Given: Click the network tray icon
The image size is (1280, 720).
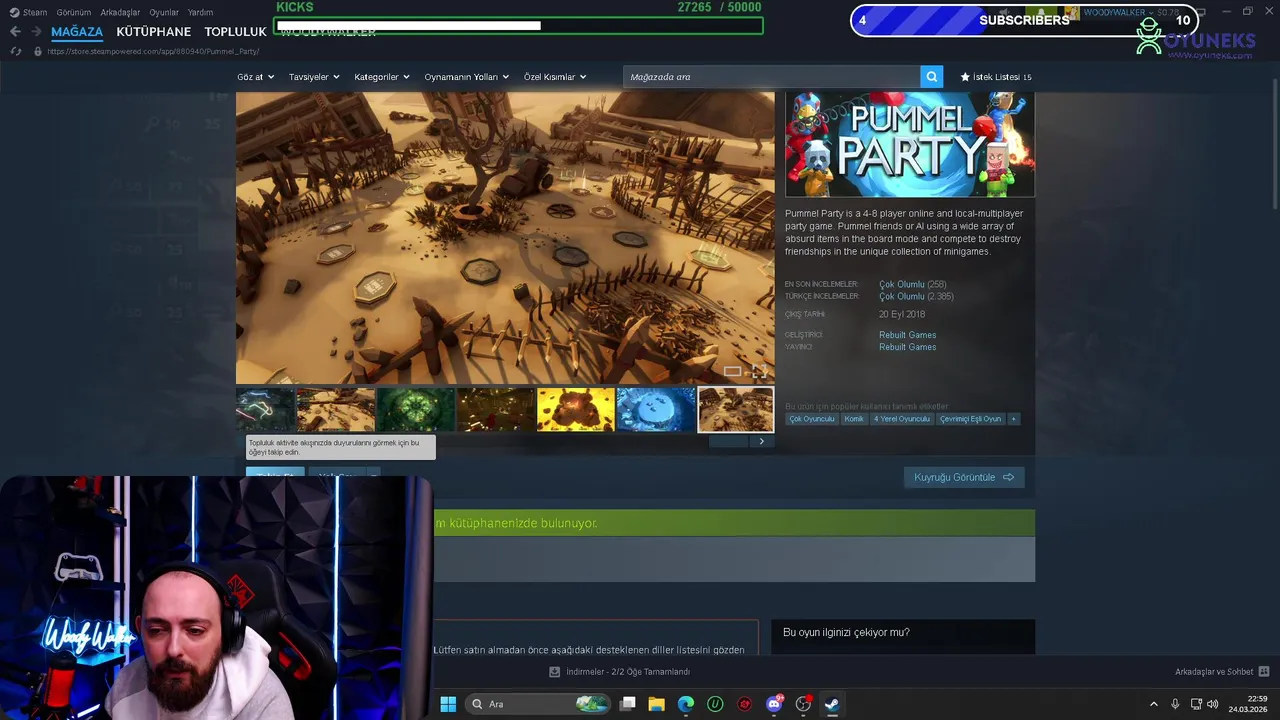Looking at the screenshot, I should (1196, 704).
